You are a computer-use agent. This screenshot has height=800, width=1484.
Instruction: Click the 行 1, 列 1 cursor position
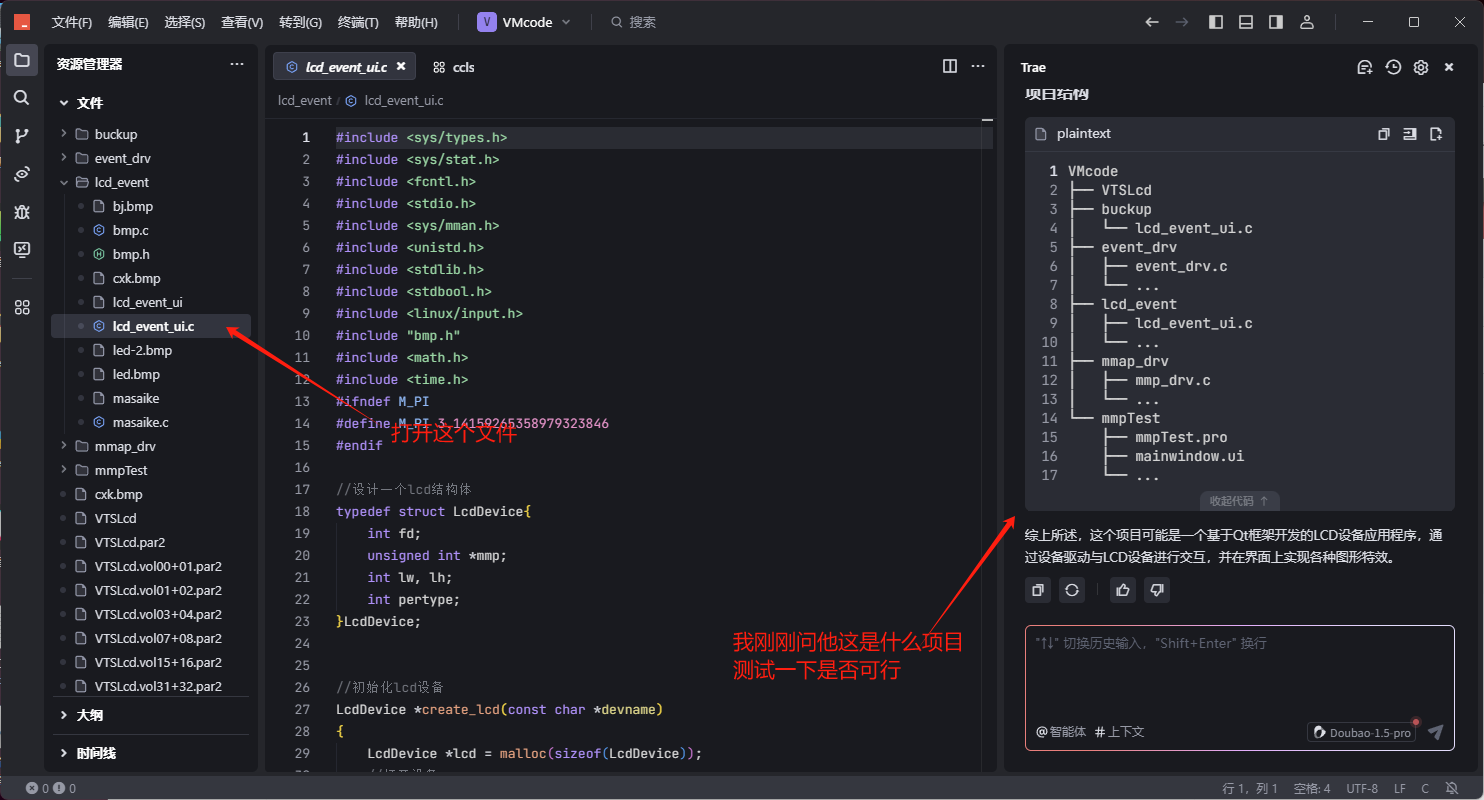point(1250,789)
